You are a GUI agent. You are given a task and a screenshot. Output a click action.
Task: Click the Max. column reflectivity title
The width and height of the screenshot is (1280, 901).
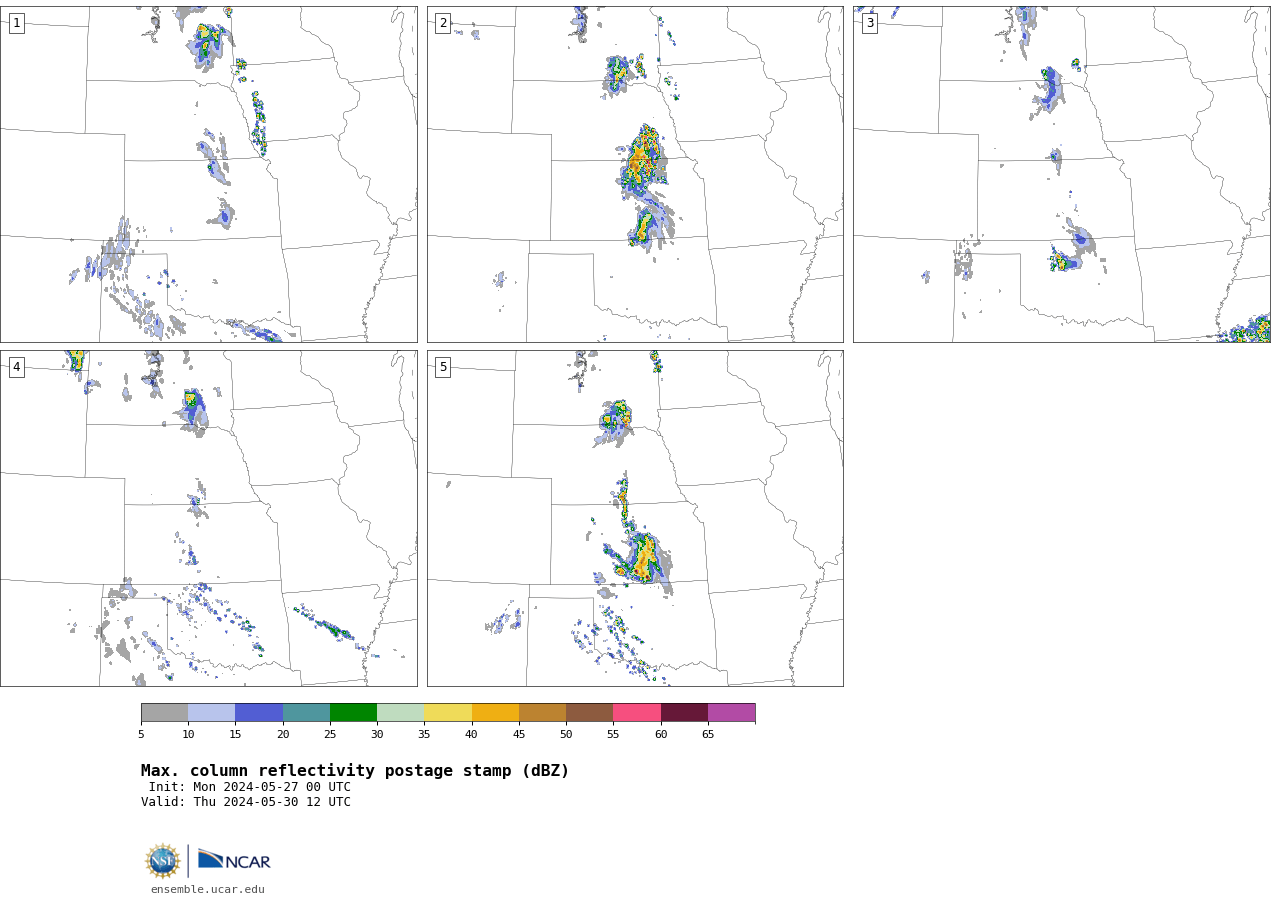point(355,771)
